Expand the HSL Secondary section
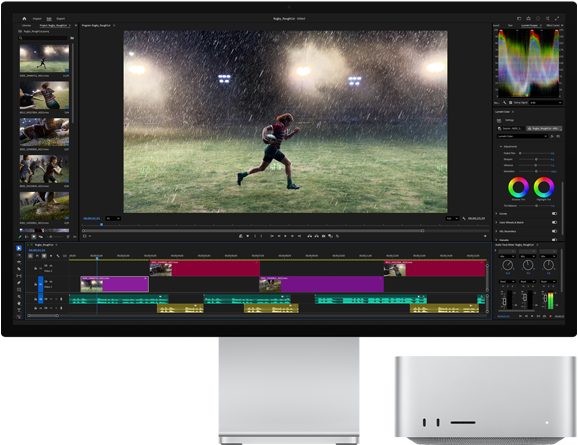Viewport: 578px width, 445px height. click(496, 231)
